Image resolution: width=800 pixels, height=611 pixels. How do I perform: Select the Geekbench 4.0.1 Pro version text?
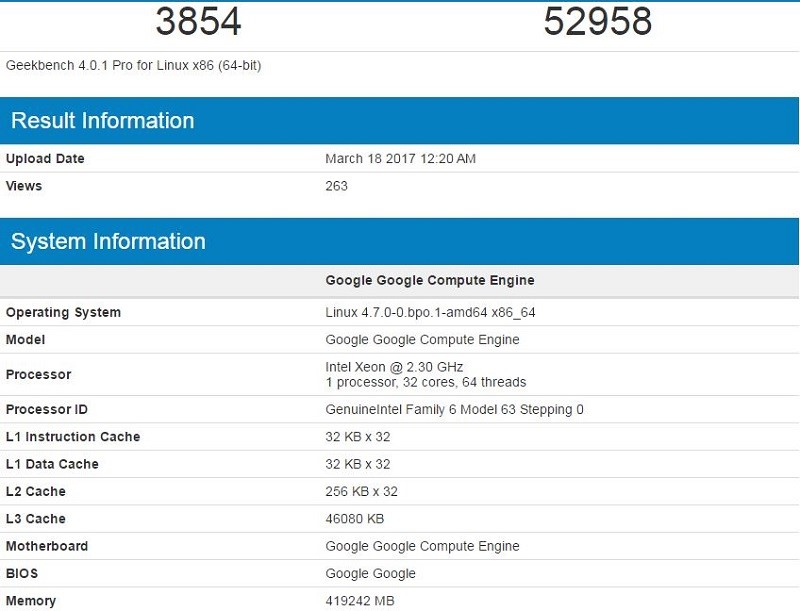tap(134, 65)
